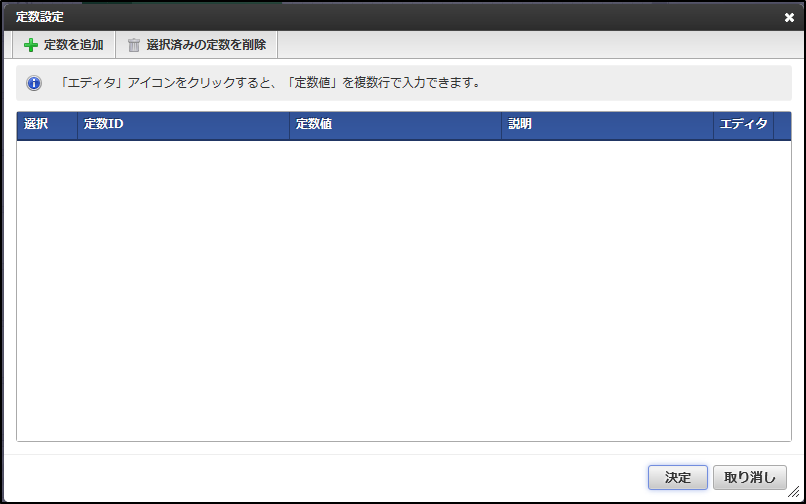
Task: Click the 取り消し button
Action: coord(749,477)
